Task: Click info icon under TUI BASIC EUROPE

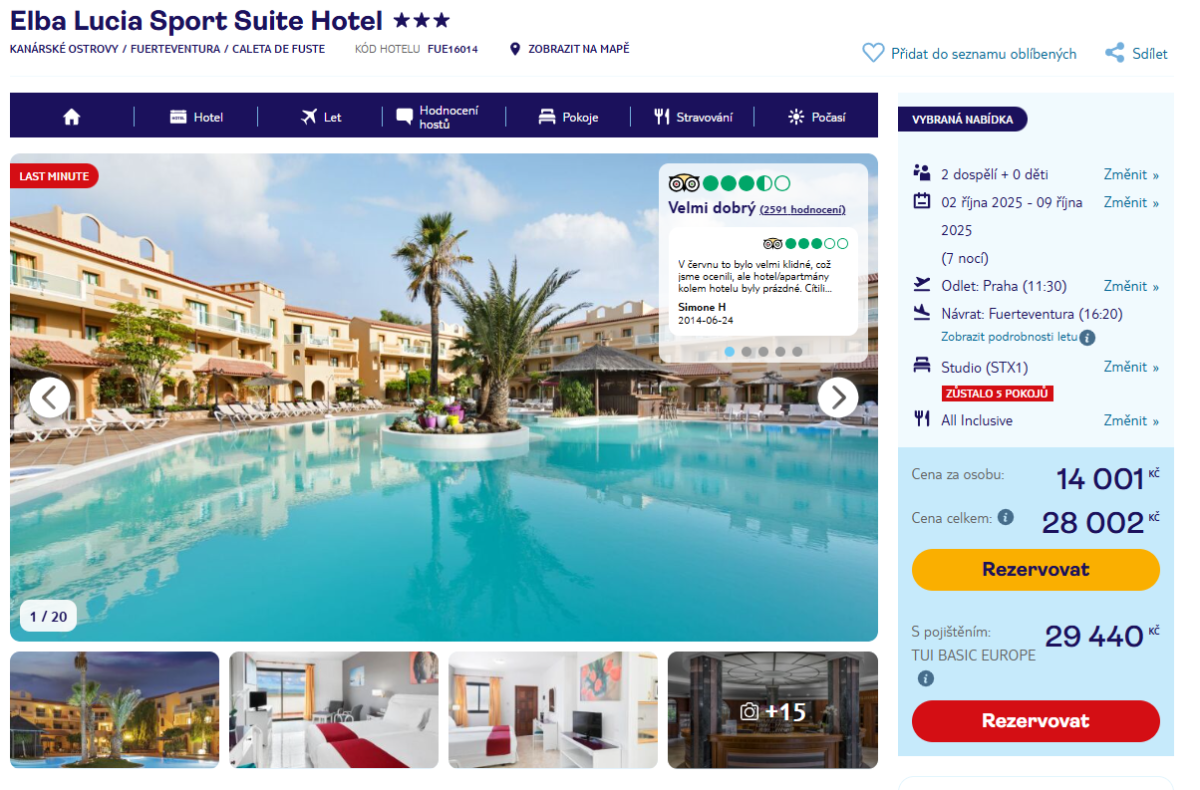Action: click(926, 678)
